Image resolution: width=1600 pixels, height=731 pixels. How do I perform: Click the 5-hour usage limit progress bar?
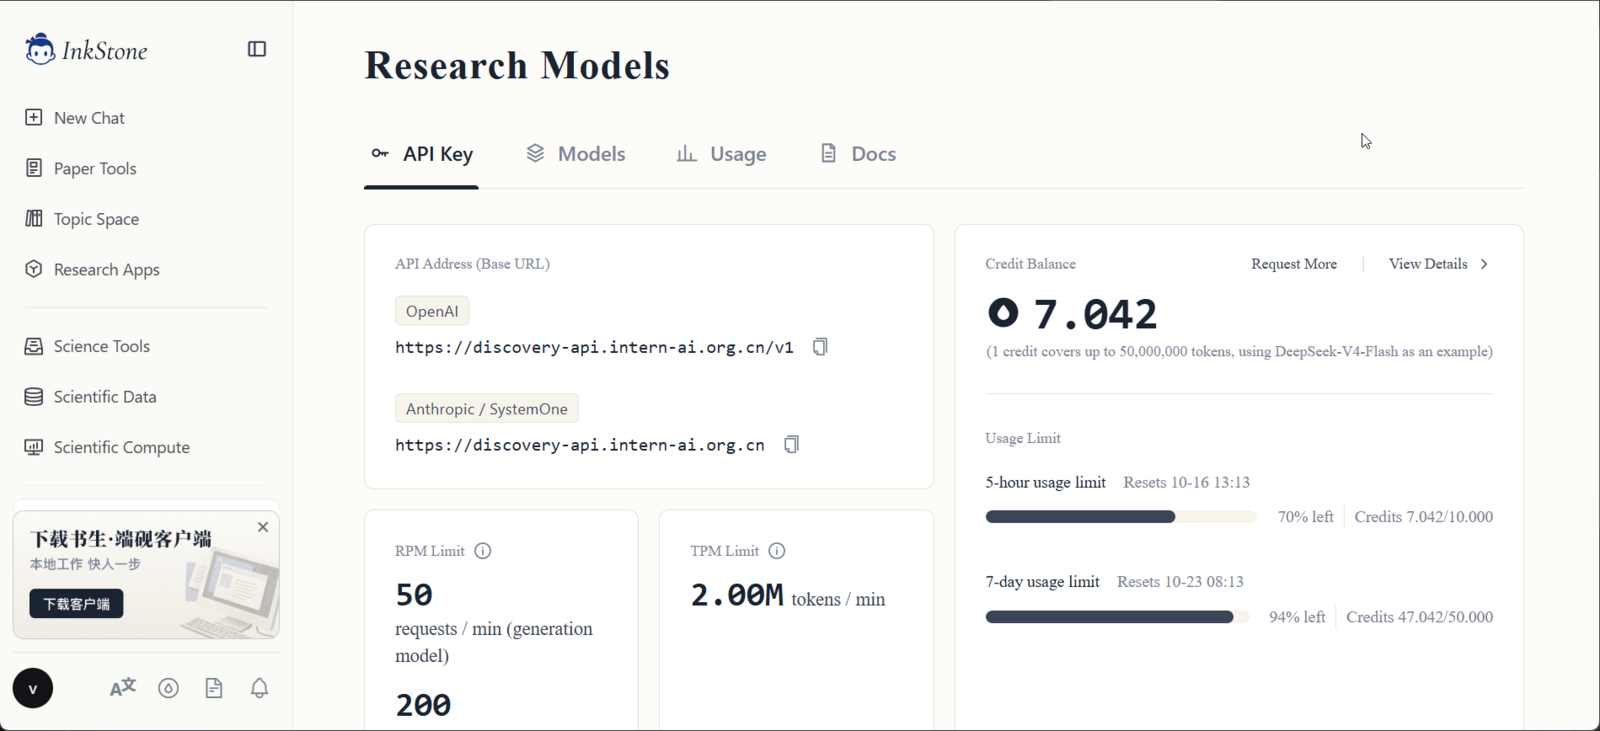[1121, 517]
